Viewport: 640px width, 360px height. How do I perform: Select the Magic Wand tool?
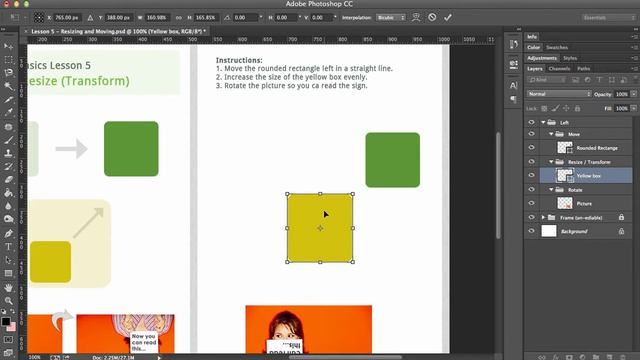pyautogui.click(x=8, y=86)
